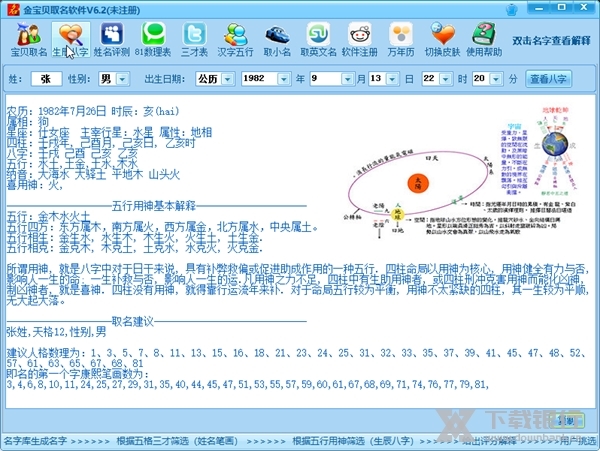The width and height of the screenshot is (600, 451).
Task: Select the 三才表 toolbar icon
Action: click(194, 38)
